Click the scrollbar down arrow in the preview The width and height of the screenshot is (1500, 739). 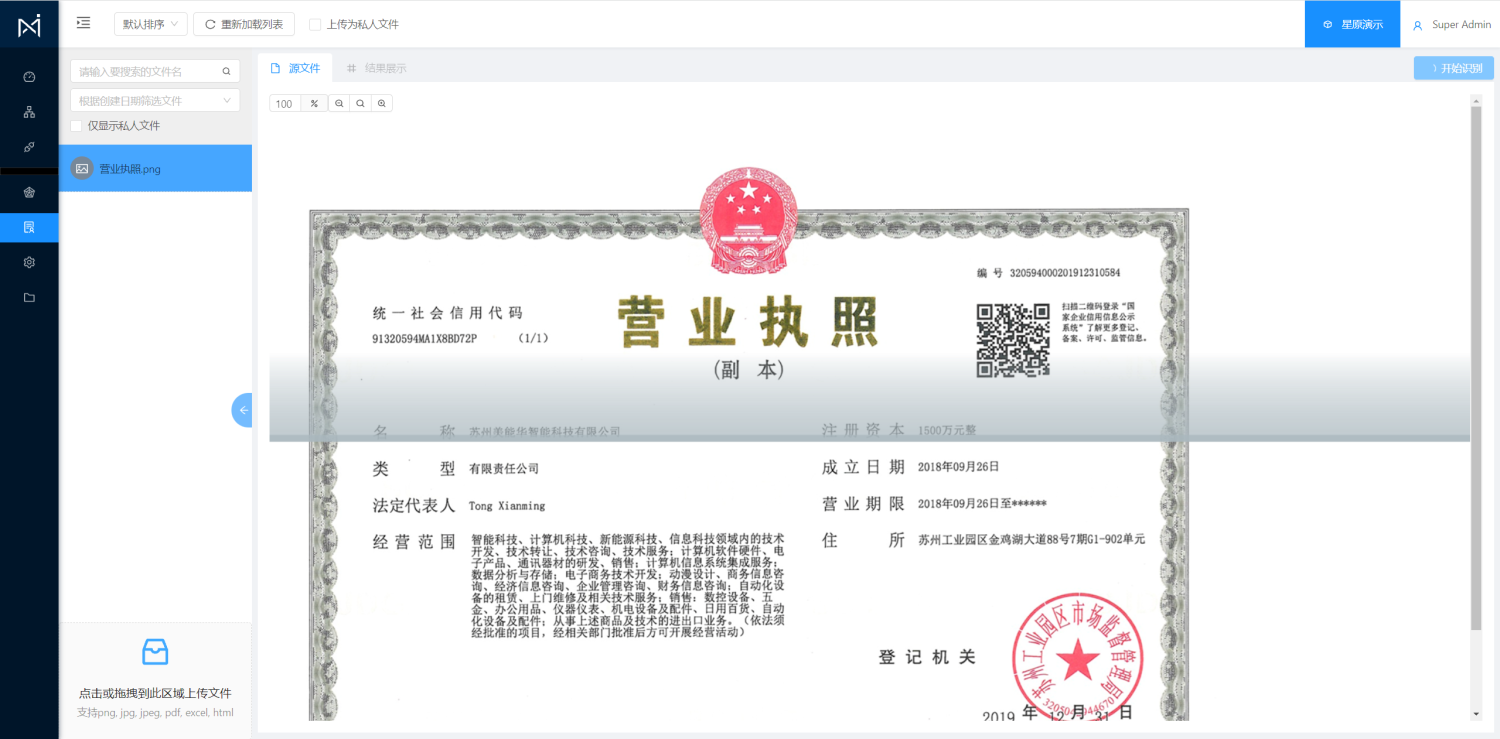[x=1476, y=714]
